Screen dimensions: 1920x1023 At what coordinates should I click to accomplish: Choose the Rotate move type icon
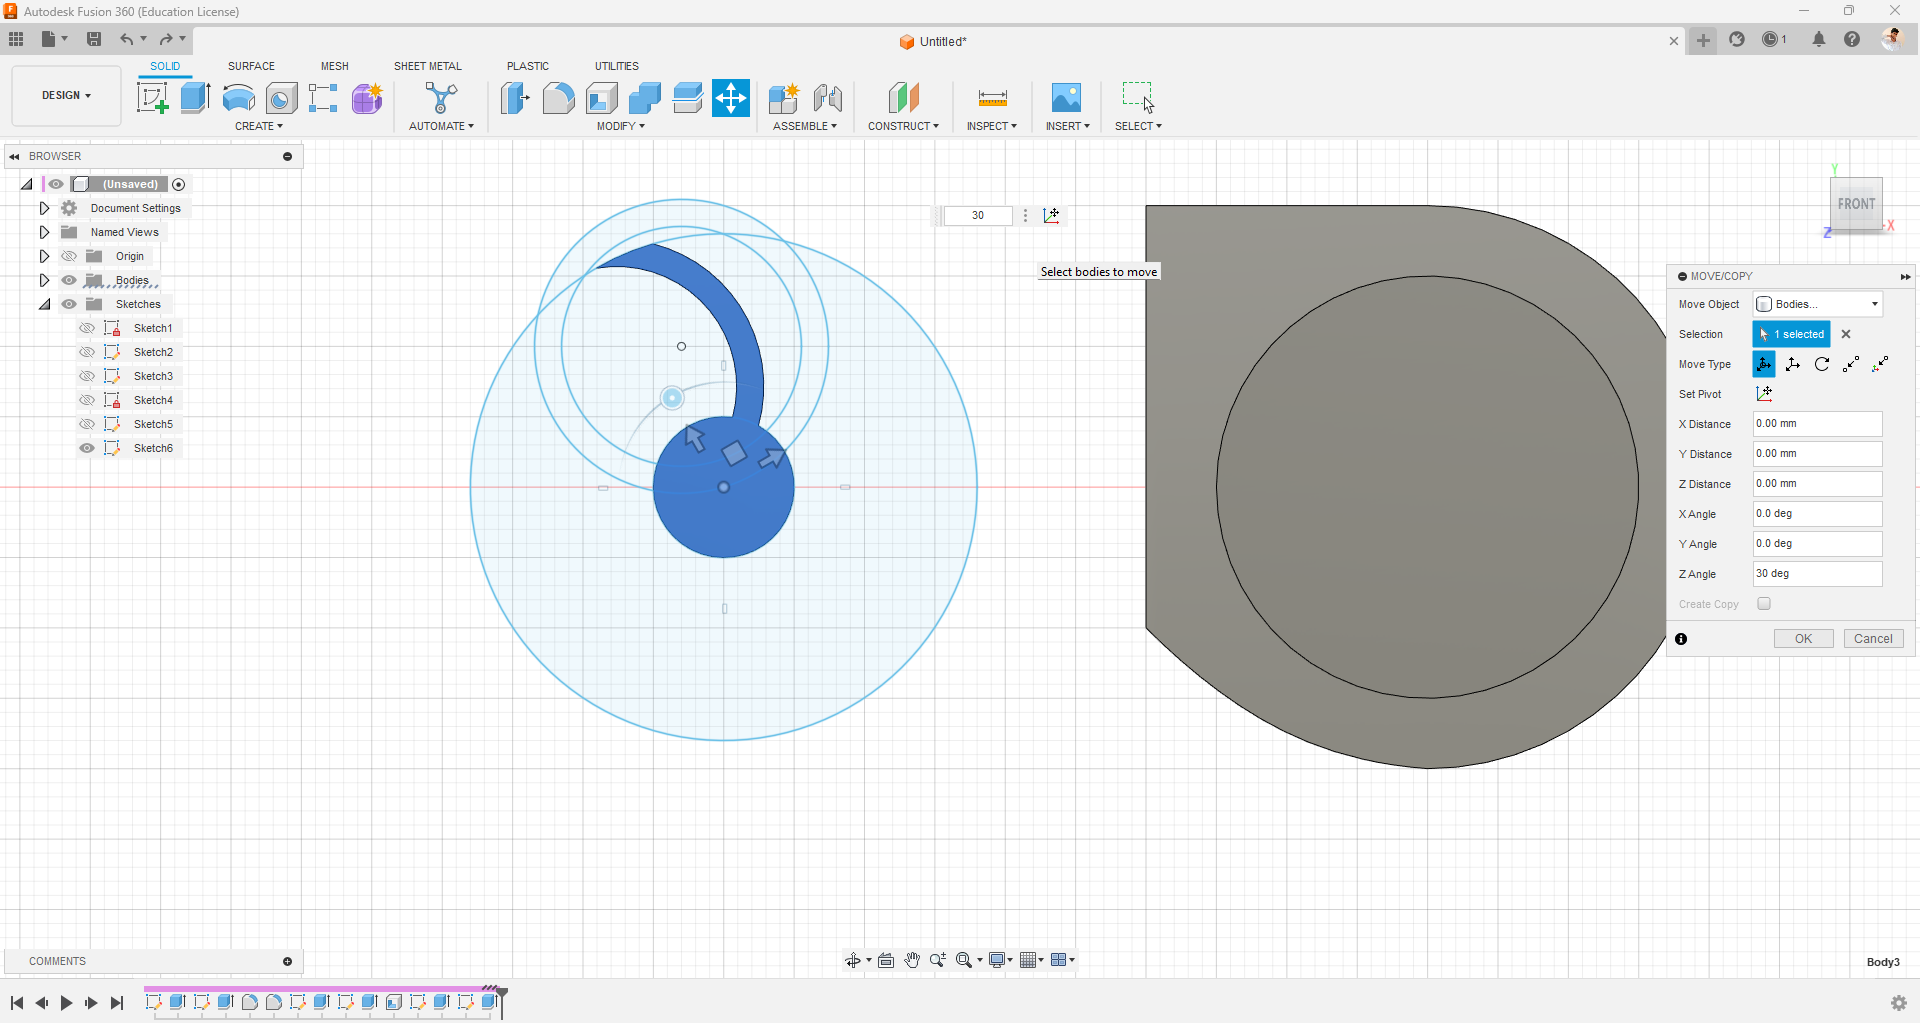(x=1822, y=364)
